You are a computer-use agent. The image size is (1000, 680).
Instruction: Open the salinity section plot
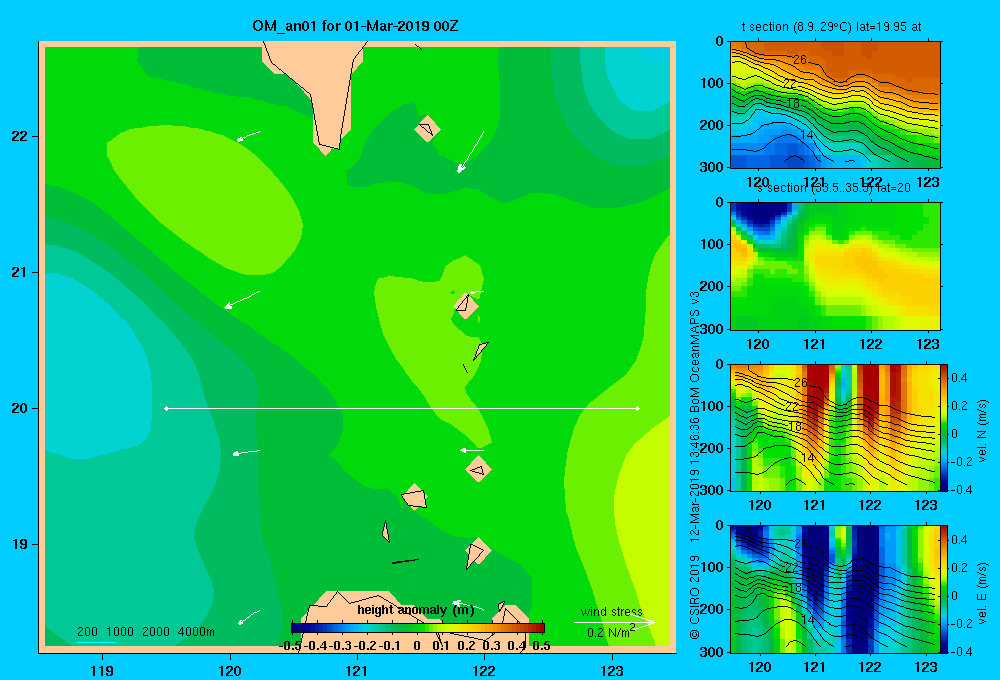tap(835, 266)
